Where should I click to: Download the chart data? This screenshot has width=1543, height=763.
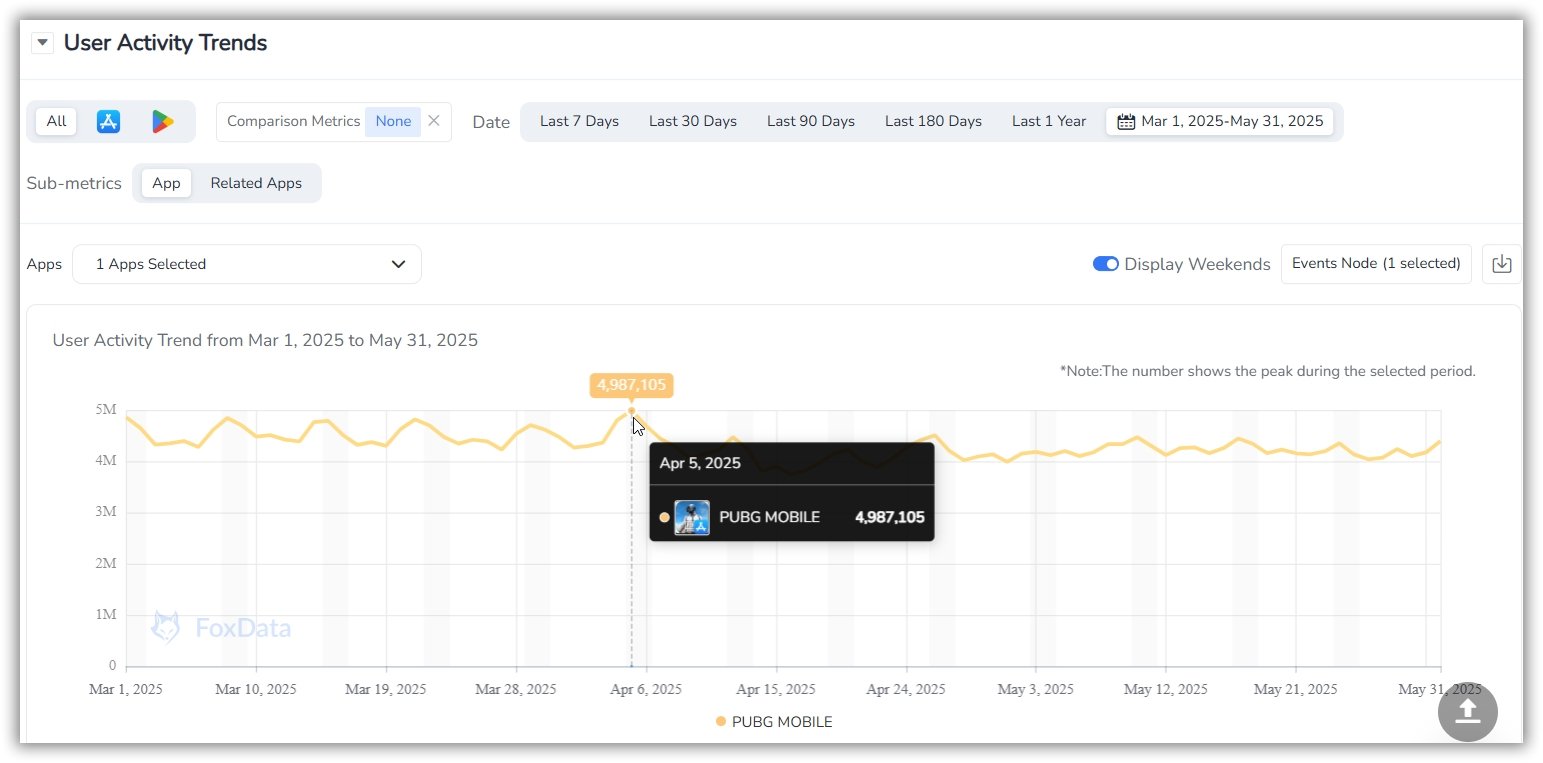(x=1501, y=264)
